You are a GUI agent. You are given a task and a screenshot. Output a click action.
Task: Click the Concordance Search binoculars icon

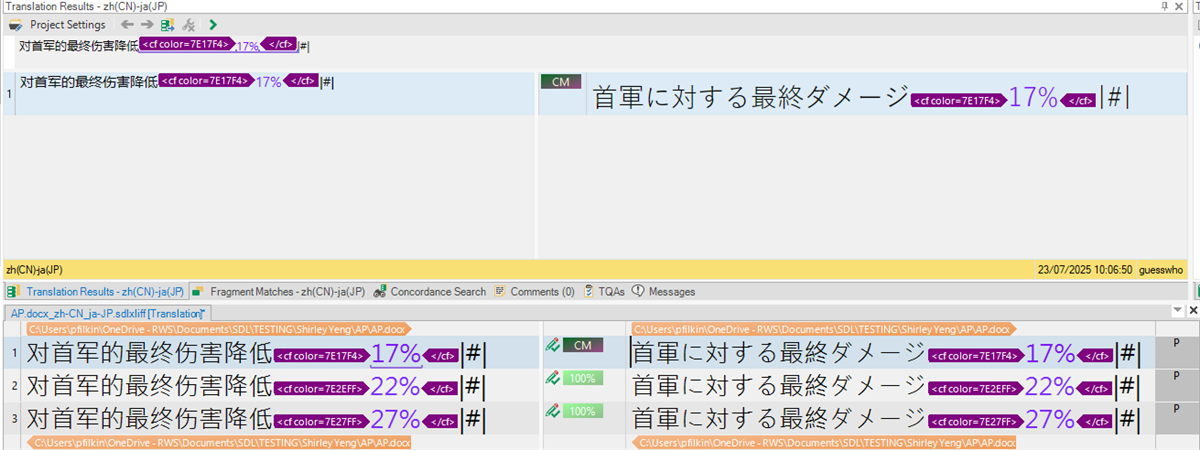pyautogui.click(x=380, y=292)
